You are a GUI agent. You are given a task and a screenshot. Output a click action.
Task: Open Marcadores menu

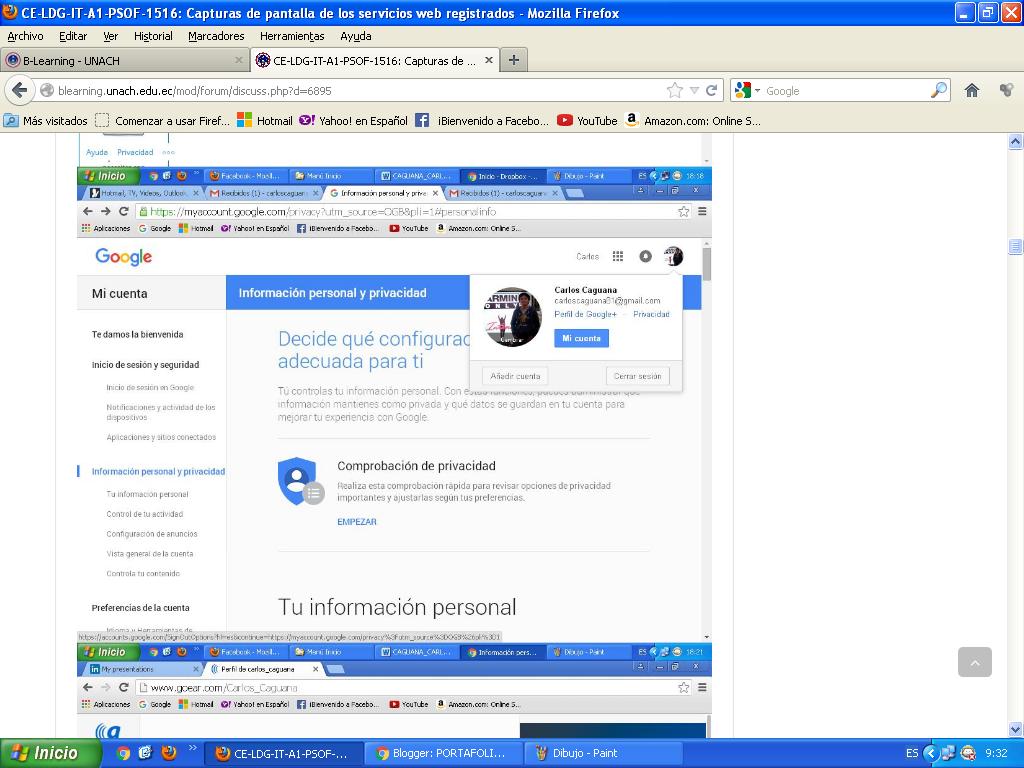pyautogui.click(x=216, y=36)
